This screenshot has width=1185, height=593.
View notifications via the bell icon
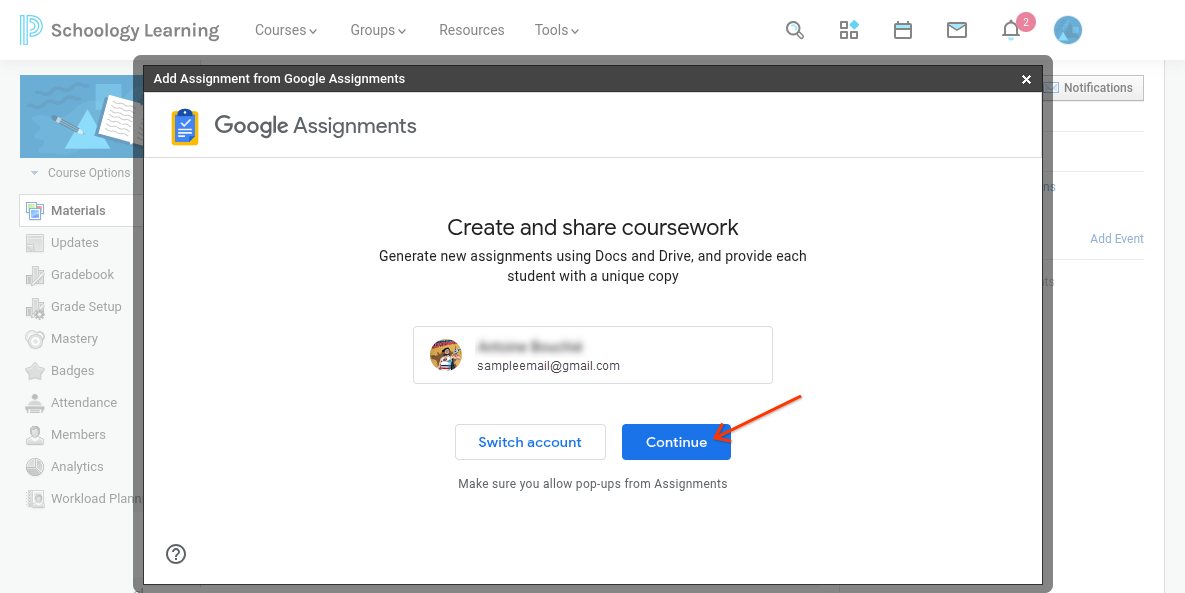pyautogui.click(x=1011, y=31)
